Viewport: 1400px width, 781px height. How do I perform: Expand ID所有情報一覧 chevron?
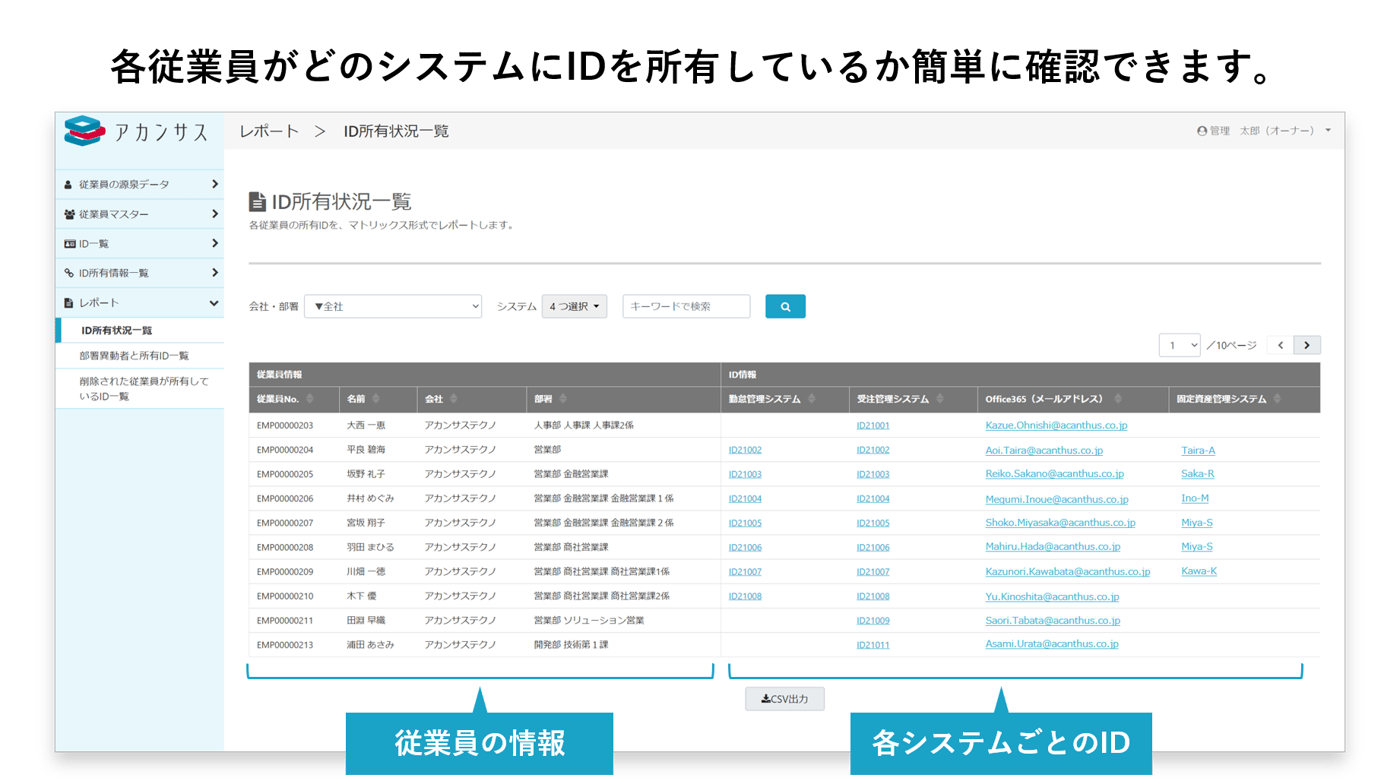[214, 272]
